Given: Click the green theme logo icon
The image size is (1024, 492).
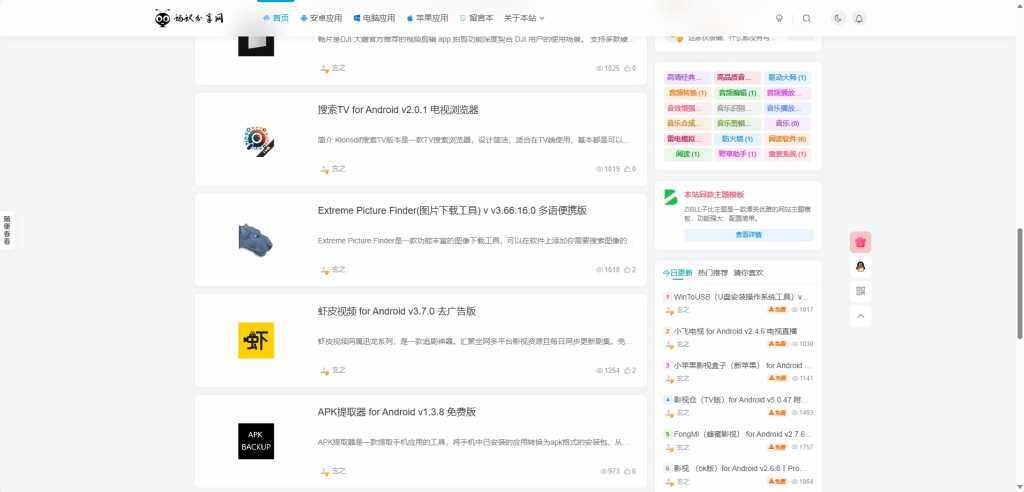Looking at the screenshot, I should (x=671, y=197).
